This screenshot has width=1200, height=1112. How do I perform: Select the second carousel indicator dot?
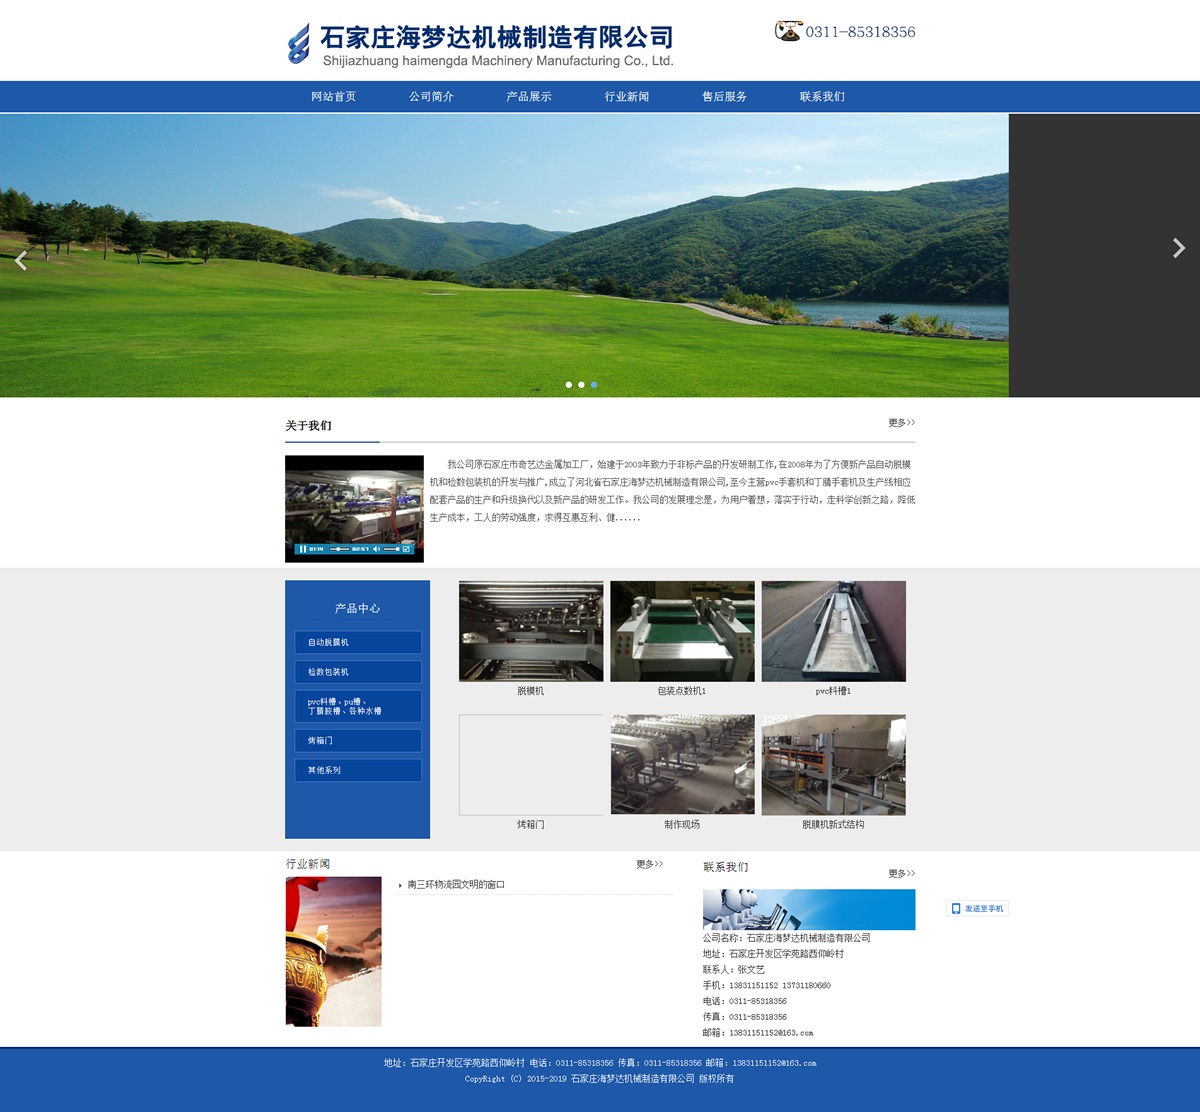(581, 385)
